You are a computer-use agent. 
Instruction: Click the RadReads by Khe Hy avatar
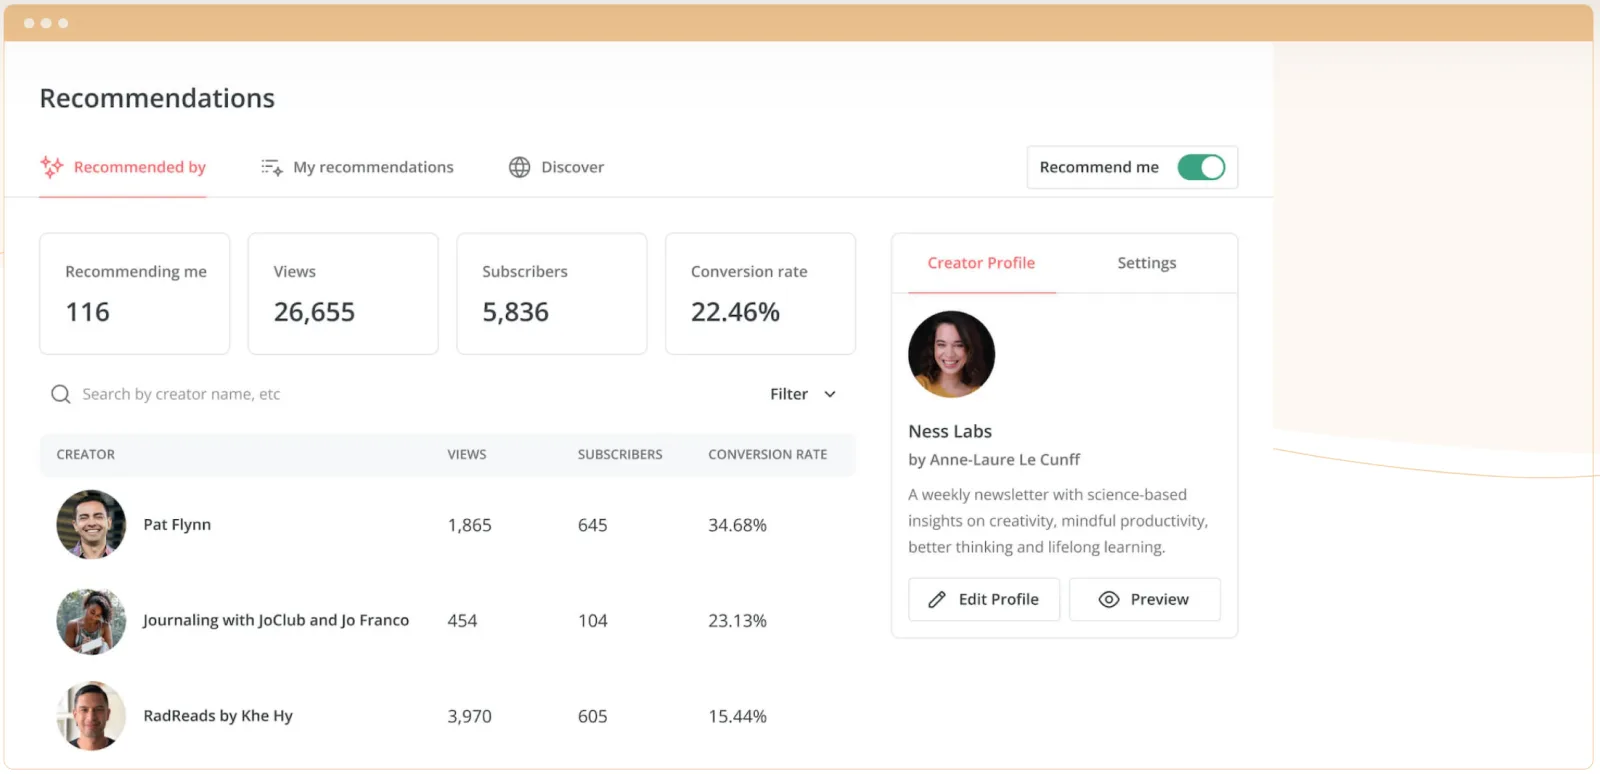click(91, 716)
